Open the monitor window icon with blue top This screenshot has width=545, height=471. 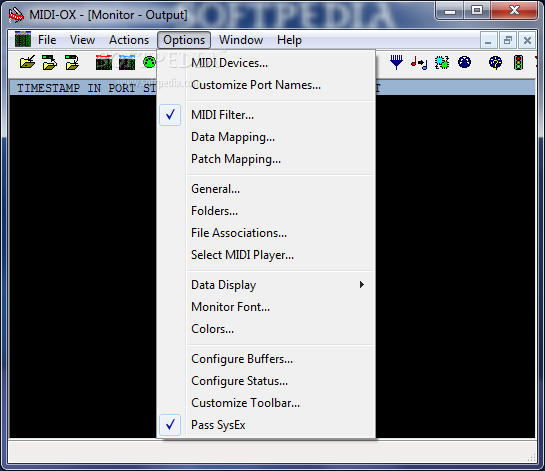coord(127,63)
